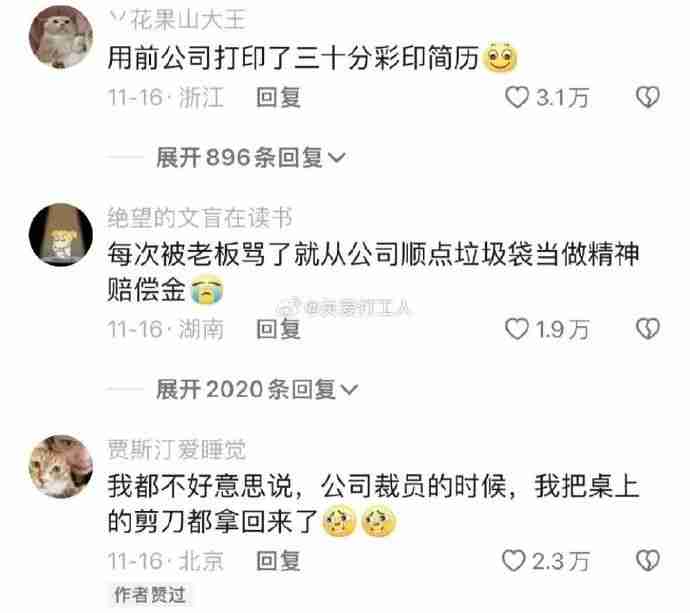Like the comment about taking scissors home

coord(514,561)
